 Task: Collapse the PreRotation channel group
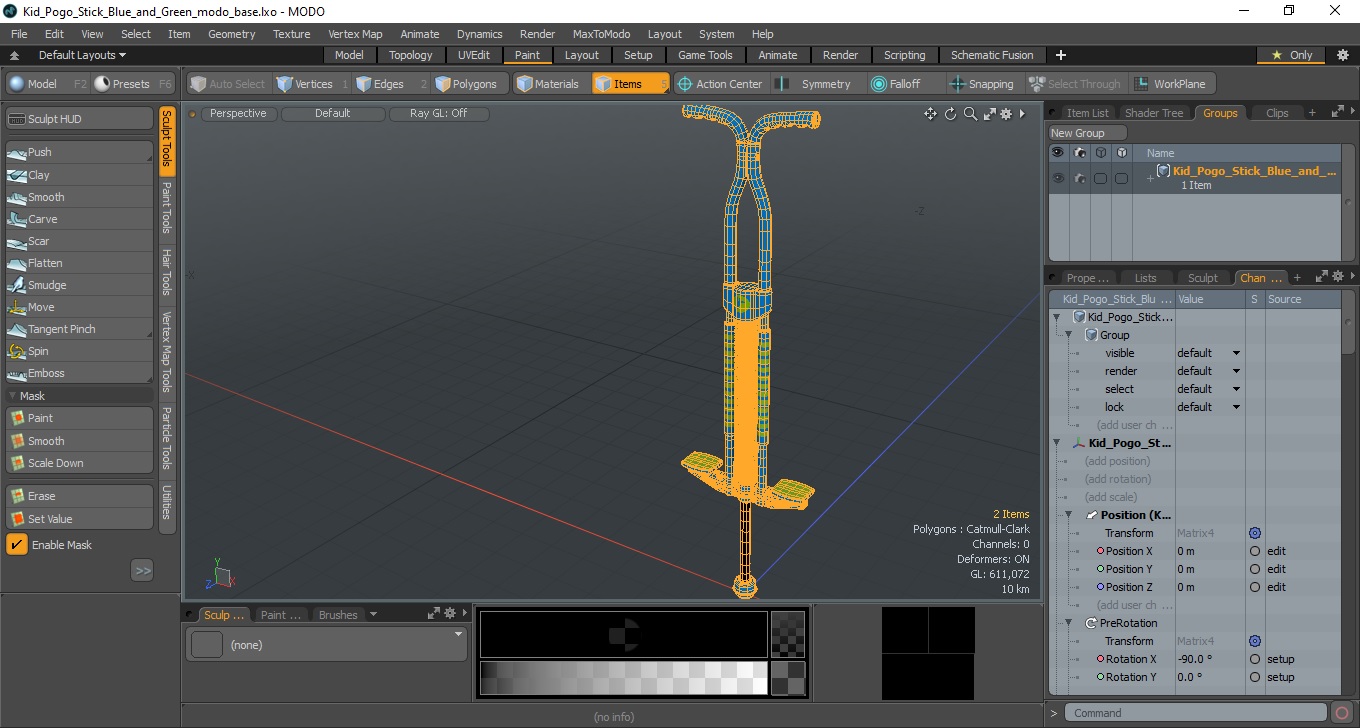pyautogui.click(x=1068, y=623)
